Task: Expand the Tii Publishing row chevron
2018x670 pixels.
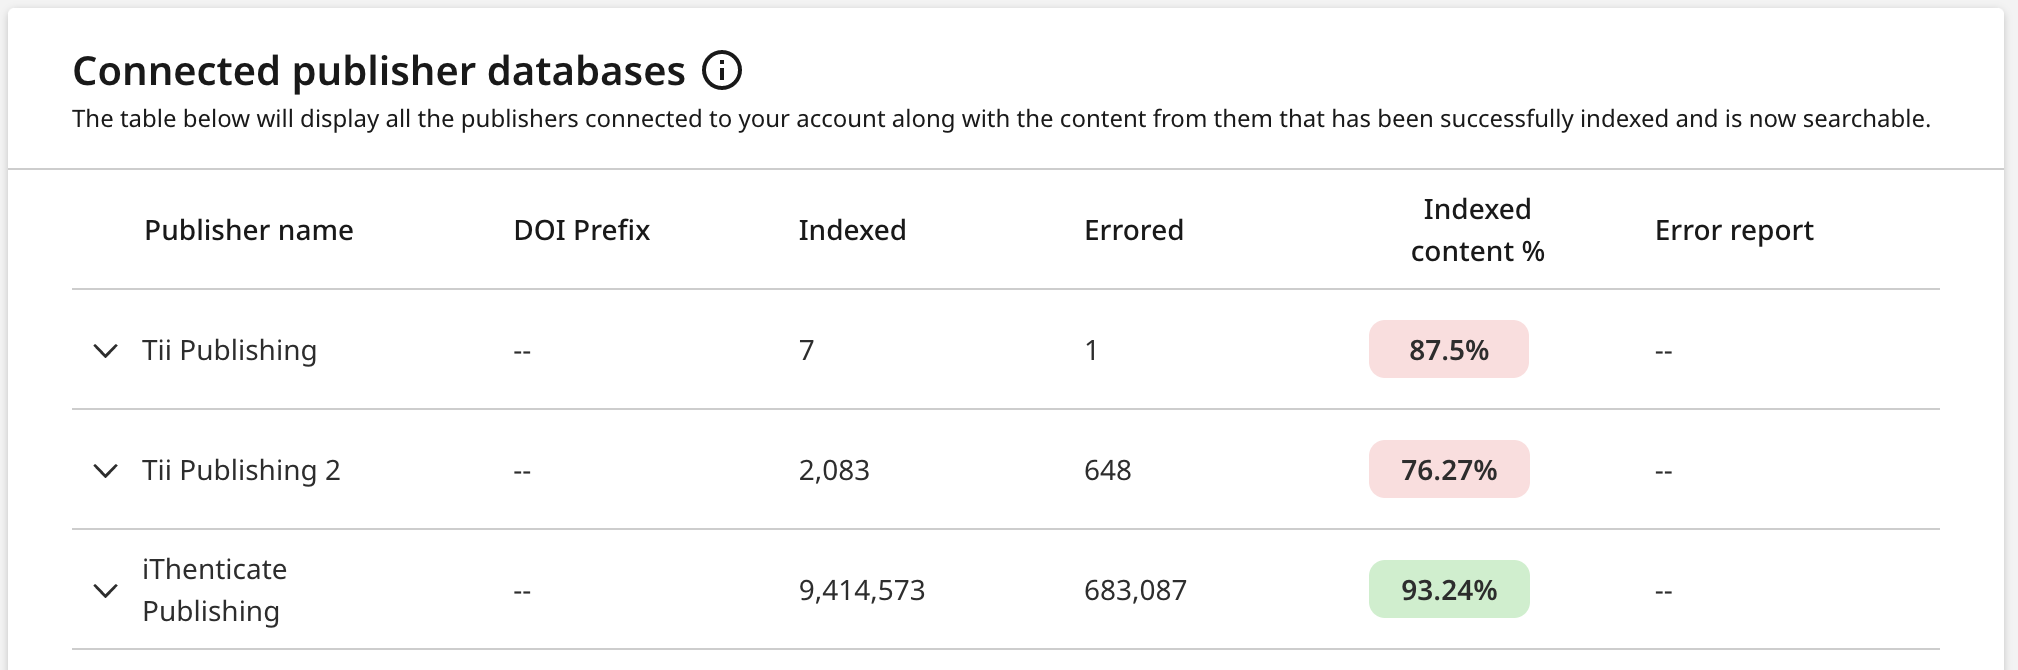Action: (x=105, y=351)
